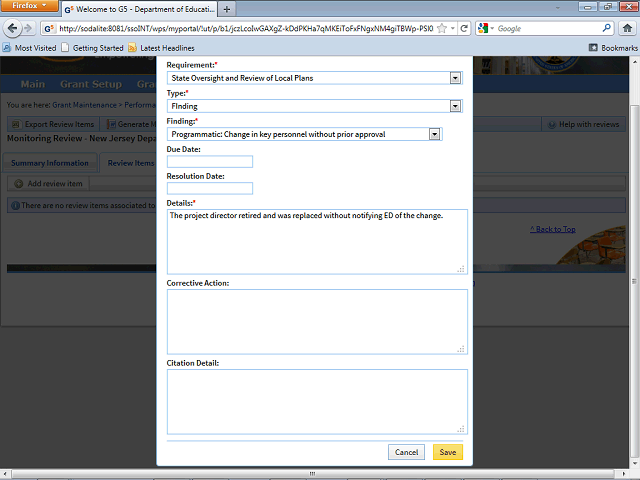Click the browser Forward arrow button
This screenshot has height=480, width=640.
click(28, 28)
